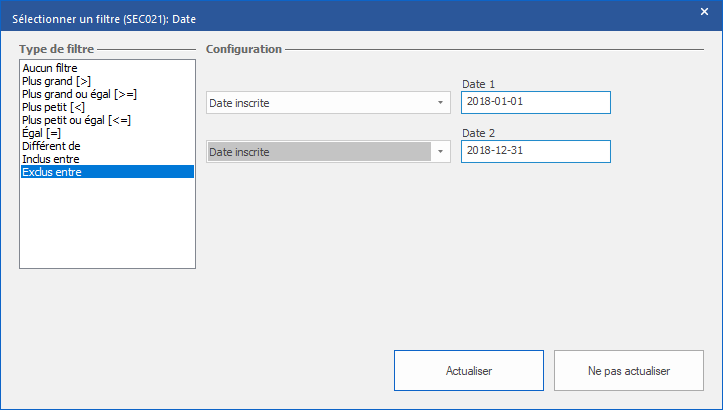The image size is (723, 410).
Task: Choose 'Inclus entre' in the filter list
Action: (x=51, y=159)
